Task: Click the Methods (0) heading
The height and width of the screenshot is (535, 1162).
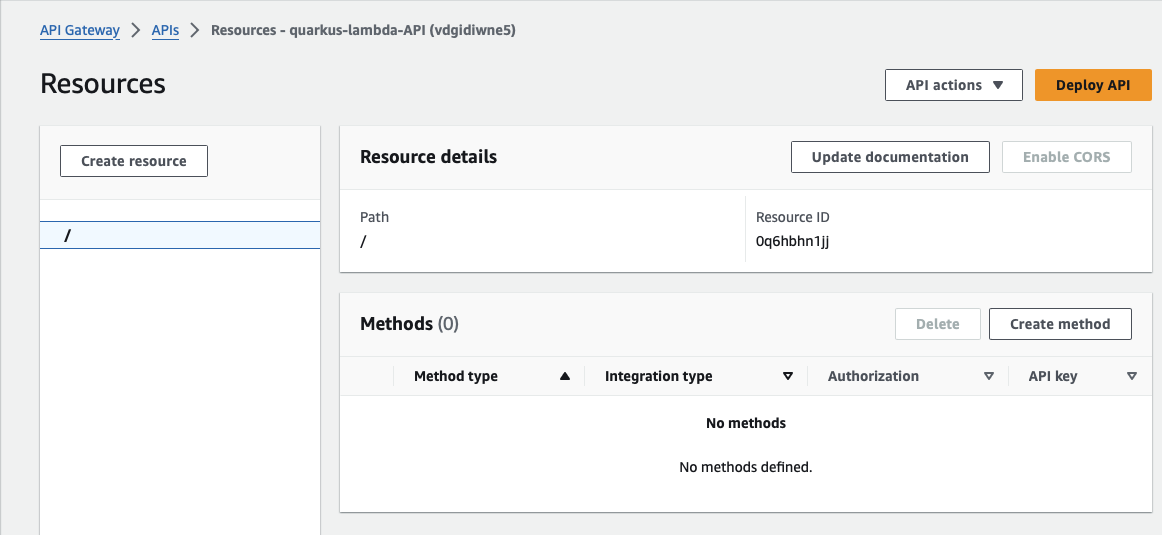Action: [409, 324]
